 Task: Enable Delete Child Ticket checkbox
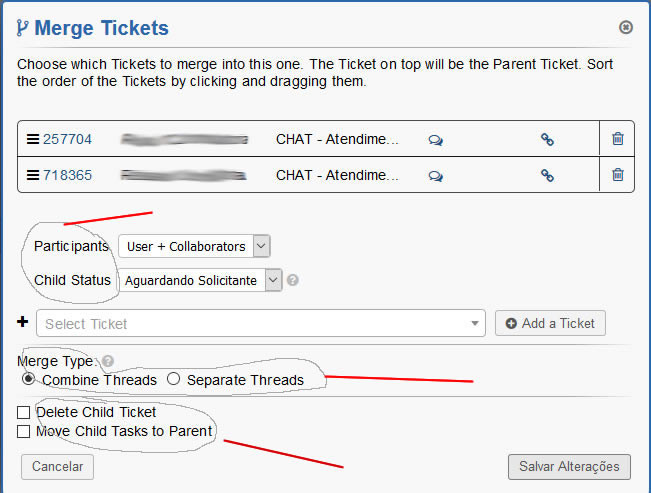(x=24, y=412)
